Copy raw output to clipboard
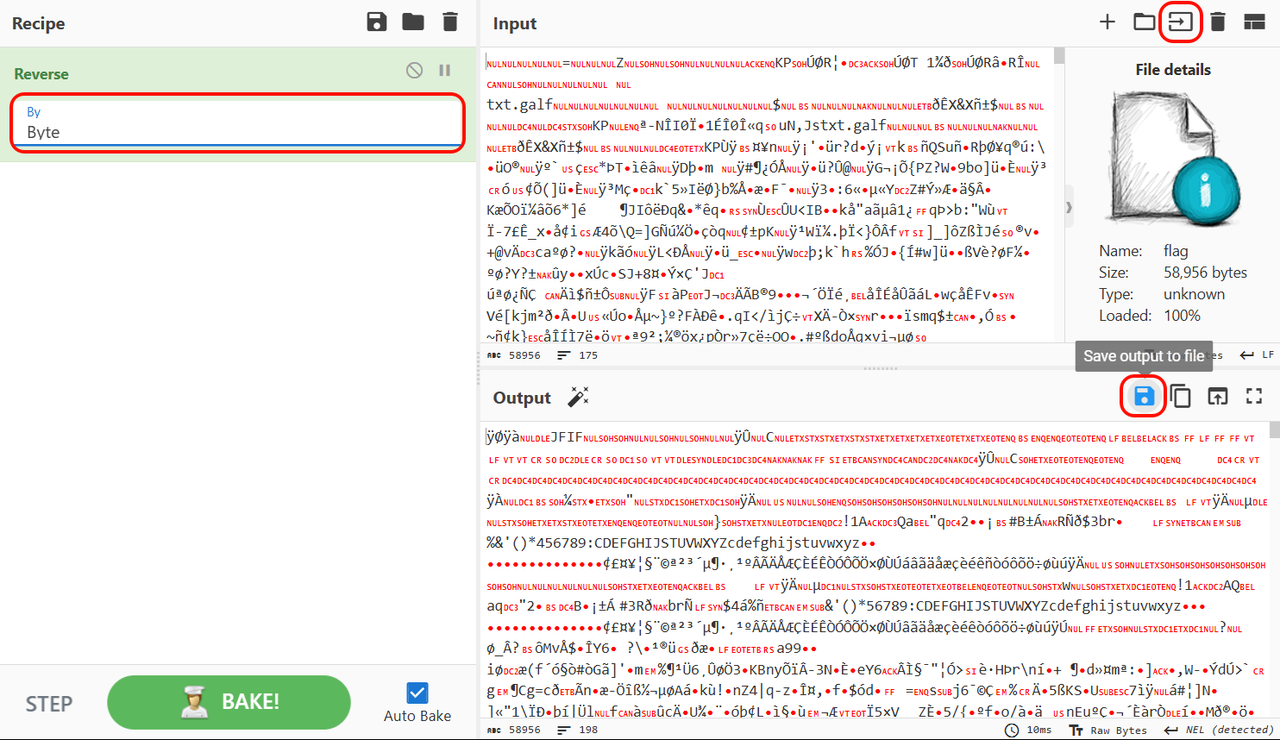 tap(1181, 397)
